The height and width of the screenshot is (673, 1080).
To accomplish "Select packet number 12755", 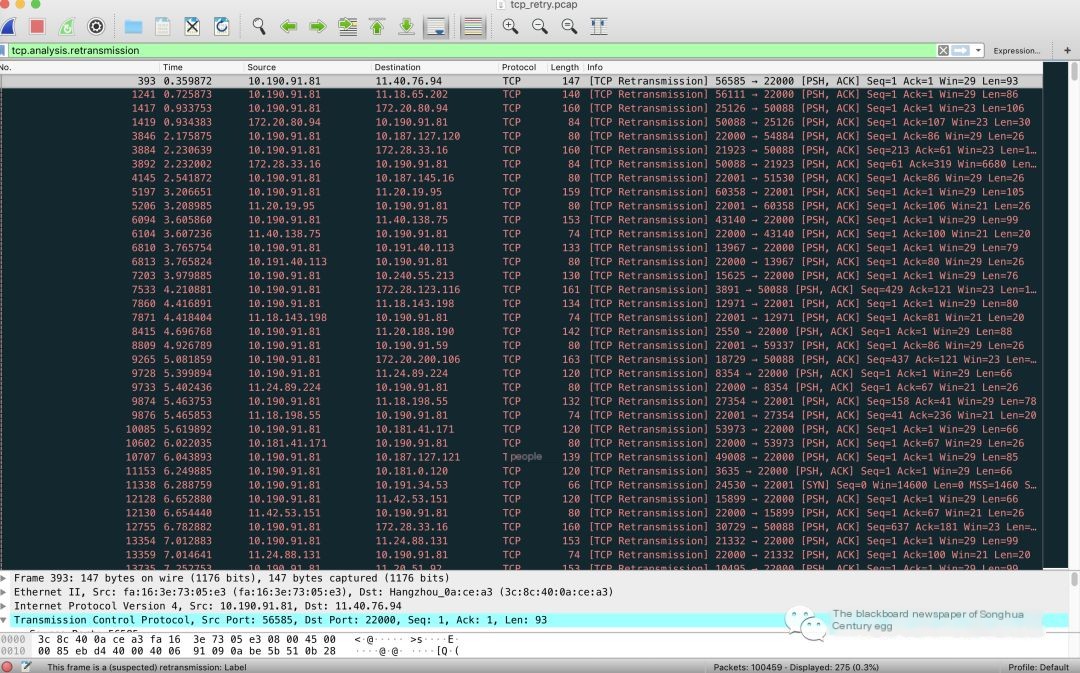I will click(x=521, y=527).
